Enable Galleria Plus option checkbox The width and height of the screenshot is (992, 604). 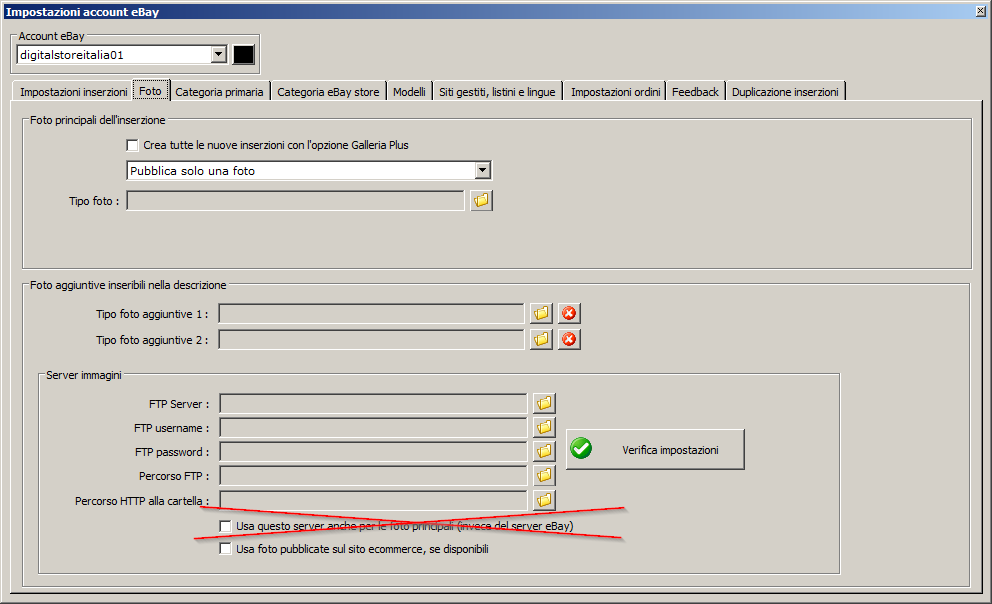(132, 145)
